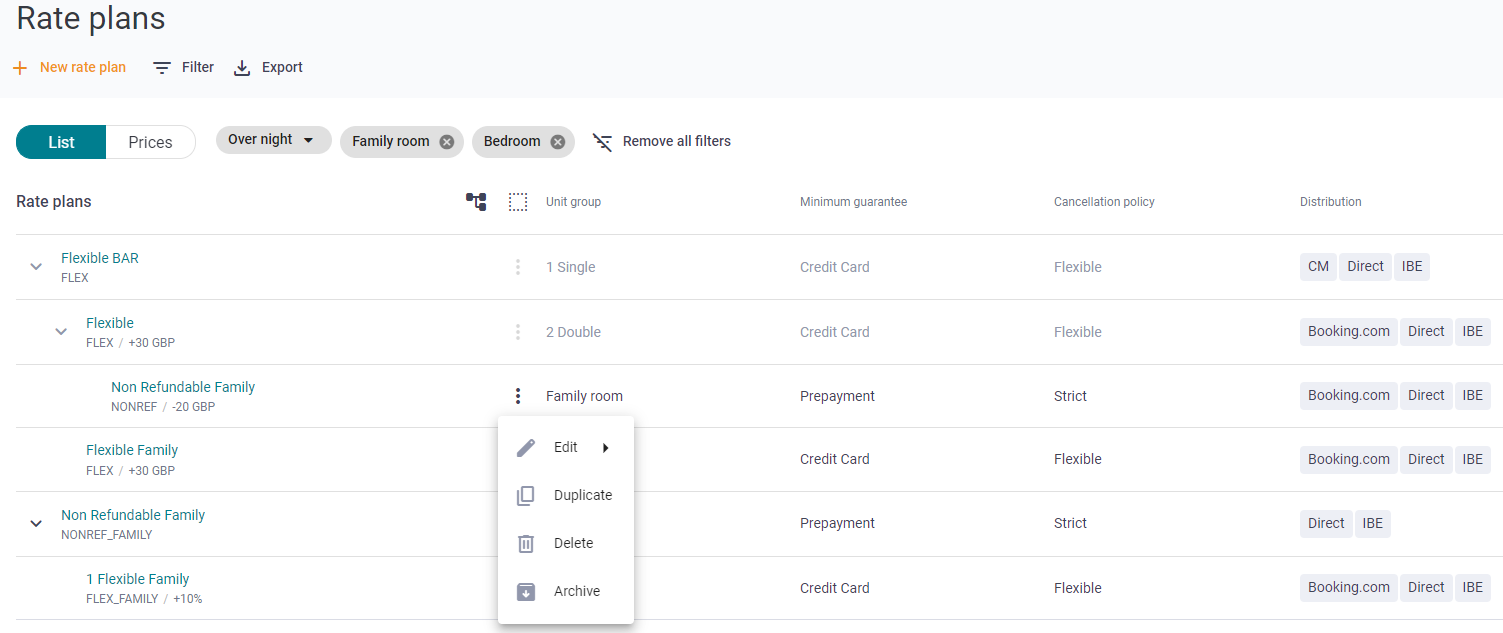
Task: Export the rate plans list
Action: click(x=268, y=68)
